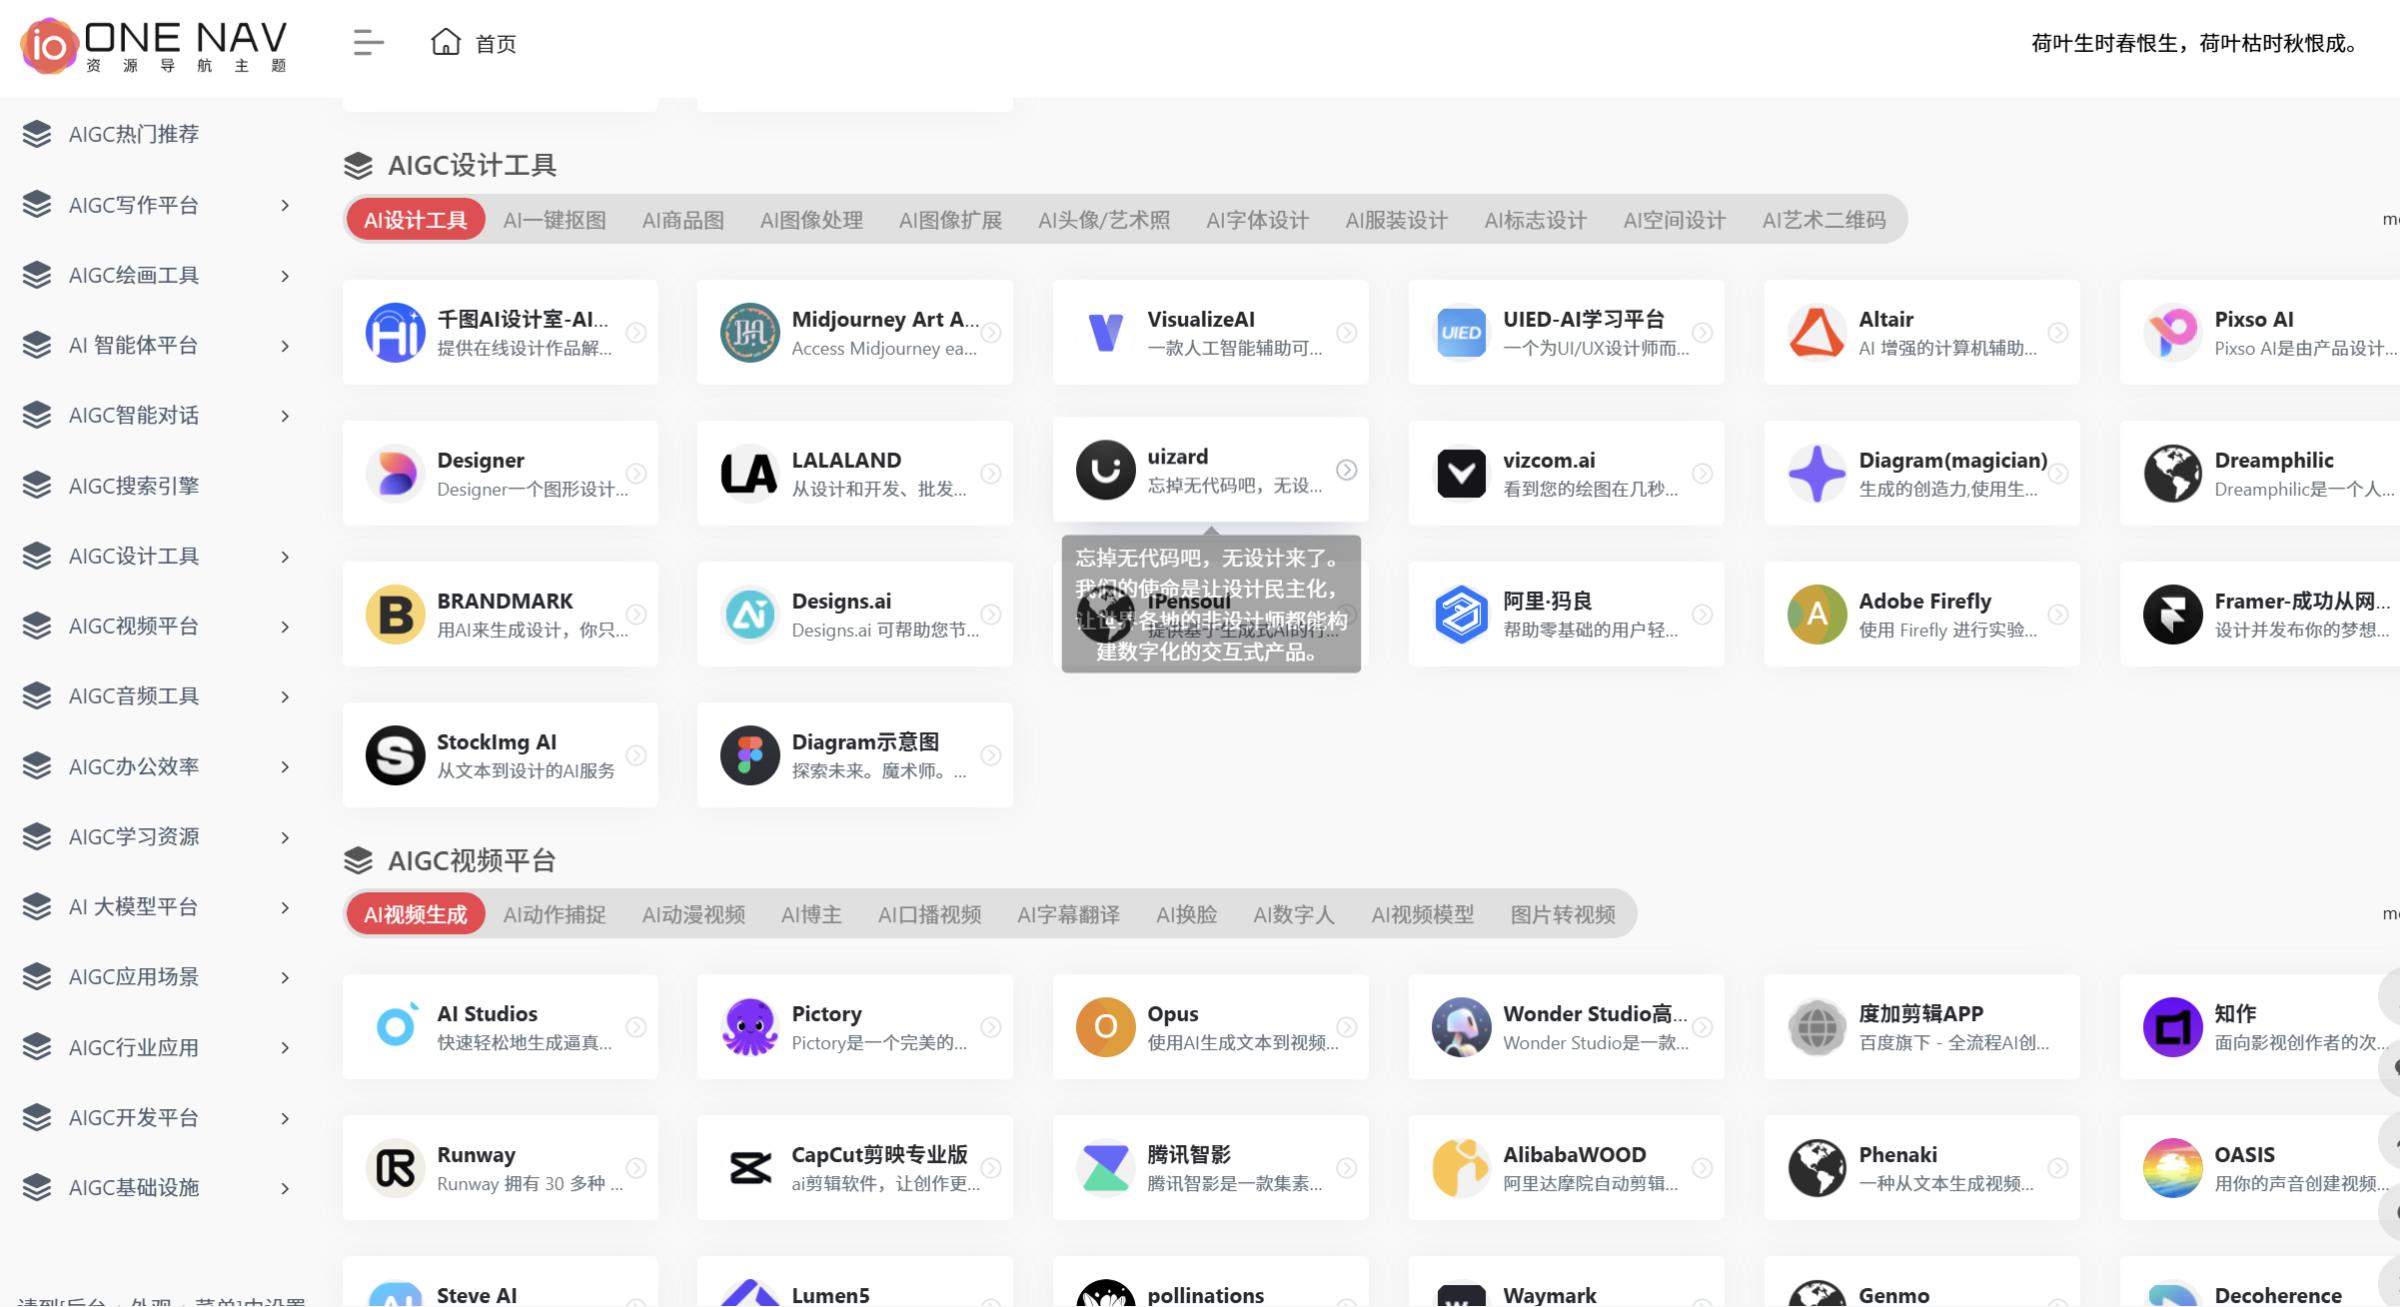Click the AIGC视频平台 section heading
The width and height of the screenshot is (2400, 1307).
(472, 860)
